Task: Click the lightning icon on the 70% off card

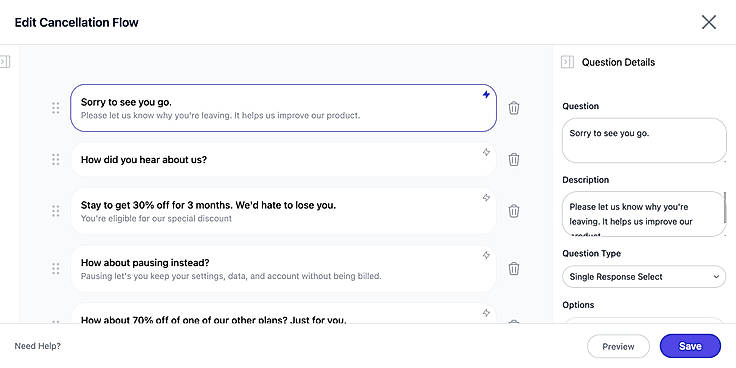Action: click(486, 313)
